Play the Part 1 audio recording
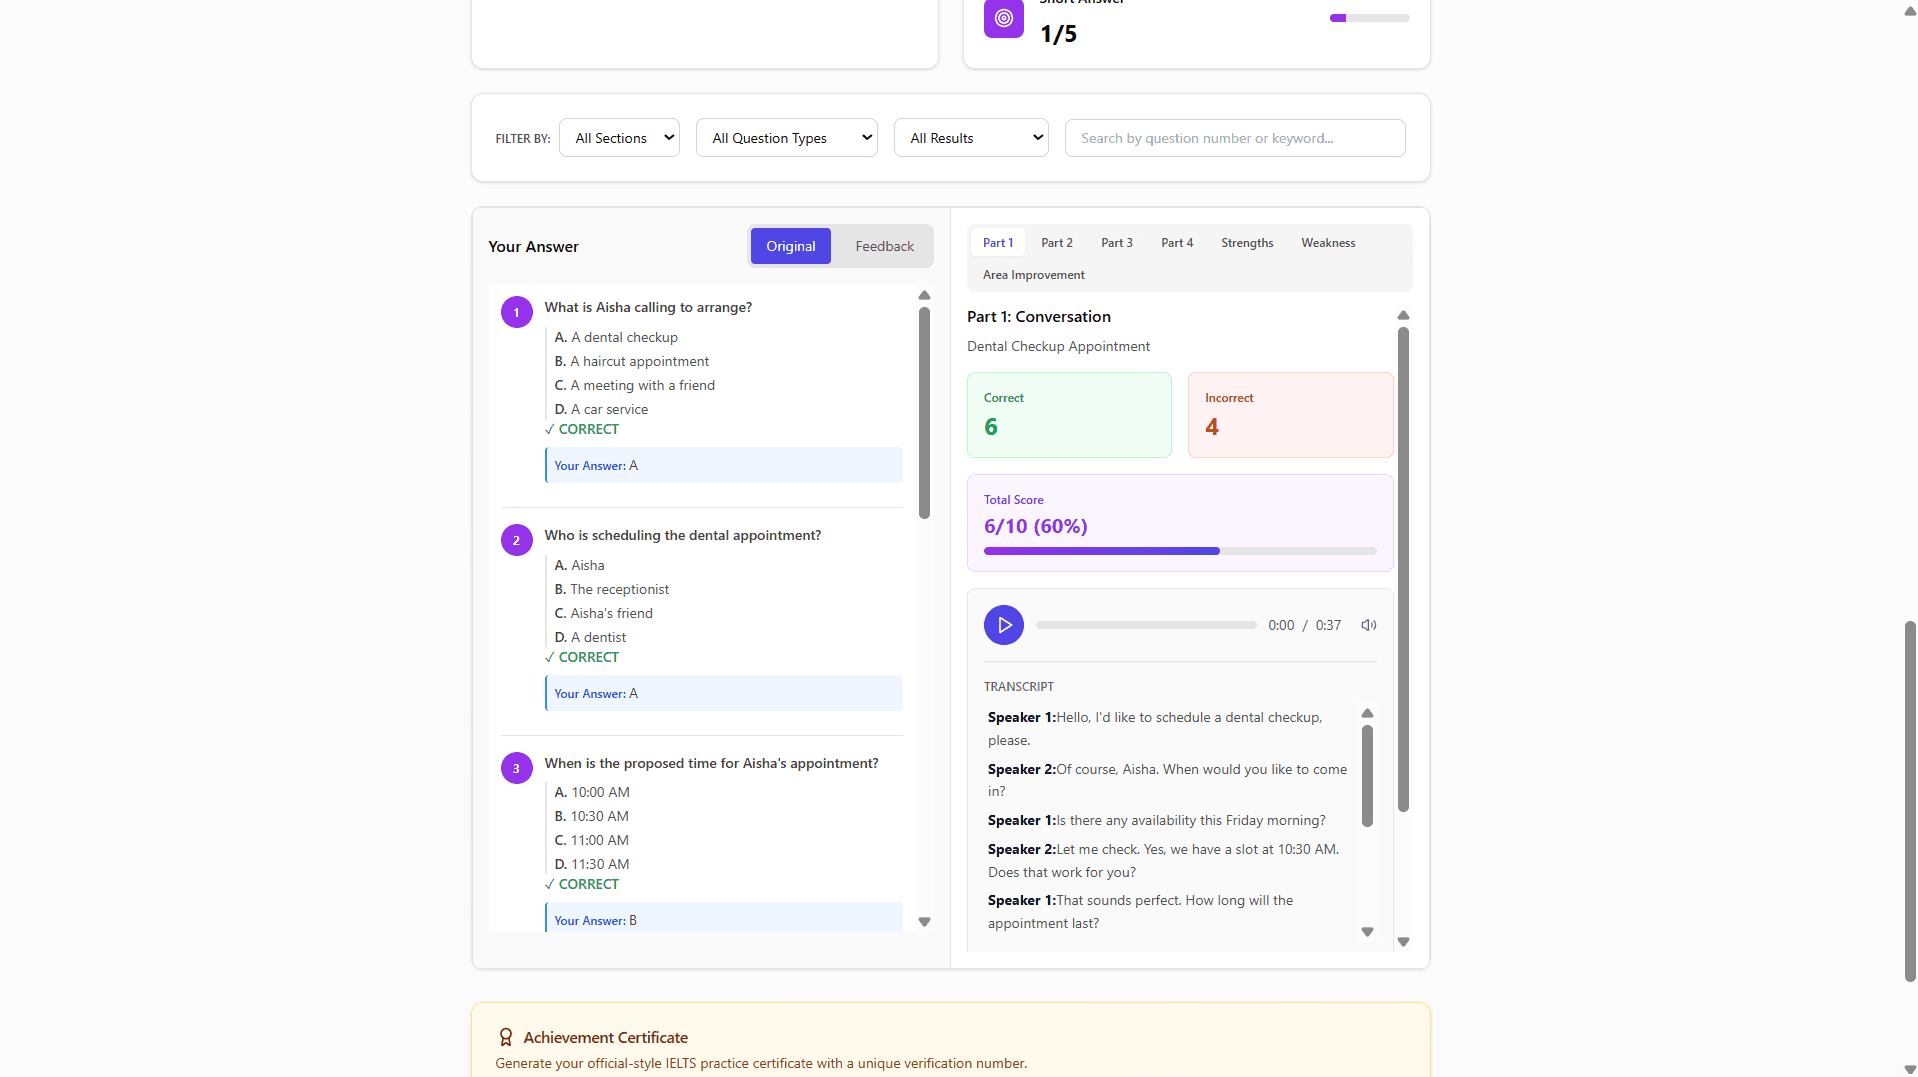Image resolution: width=1918 pixels, height=1077 pixels. tap(1003, 625)
